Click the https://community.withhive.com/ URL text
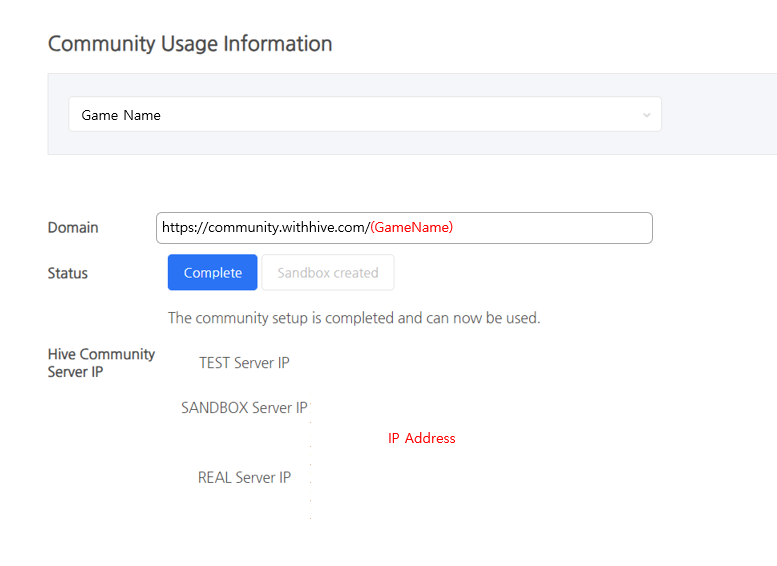Screen dimensions: 777x566 (266, 227)
